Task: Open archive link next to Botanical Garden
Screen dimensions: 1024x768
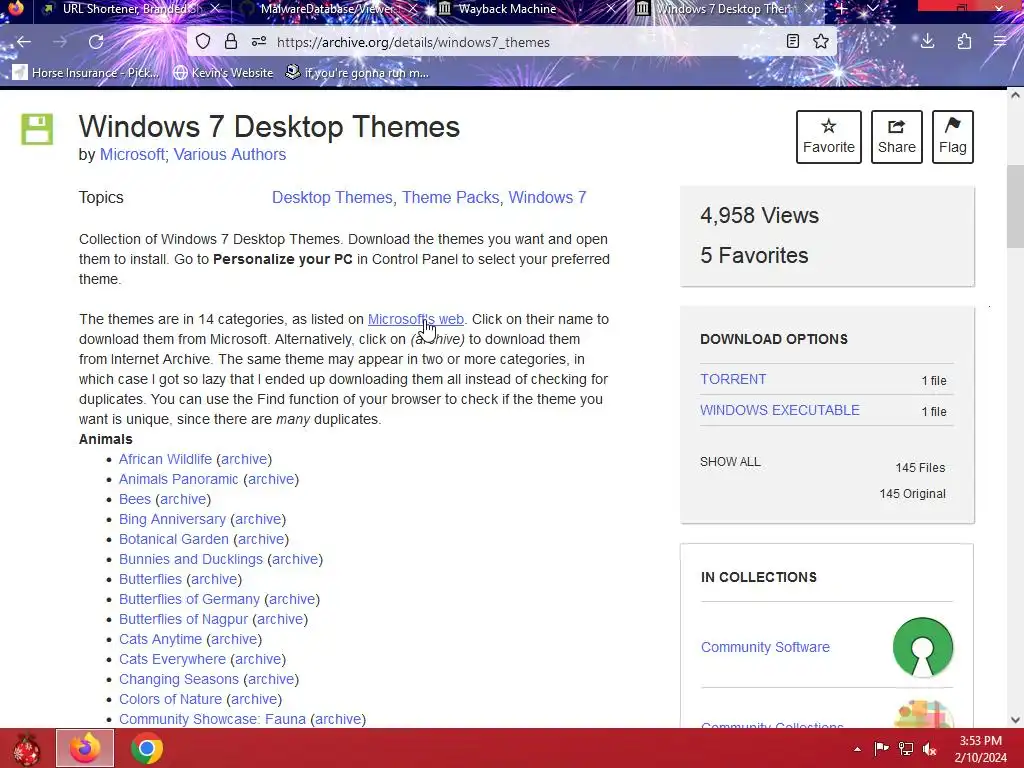Action: click(261, 539)
